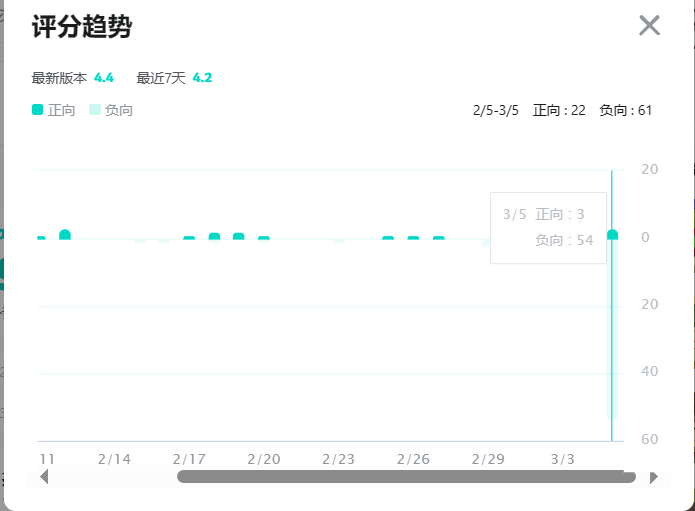Click the 最近7天 4.2 rating value
This screenshot has height=511, width=695.
point(202,78)
